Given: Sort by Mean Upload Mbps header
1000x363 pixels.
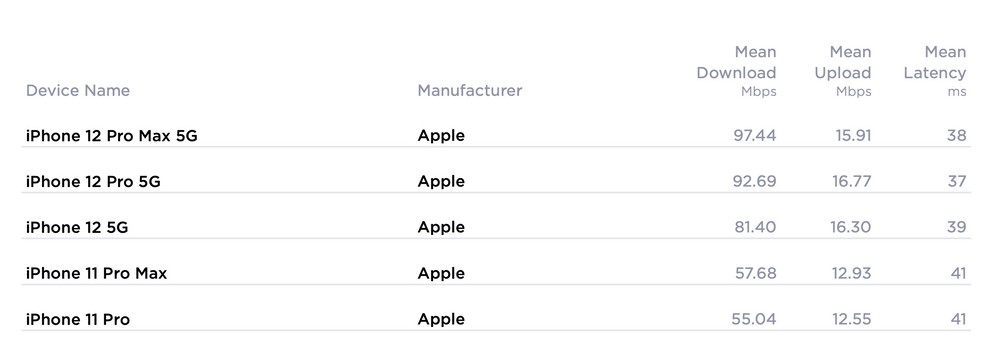Looking at the screenshot, I should pos(842,71).
